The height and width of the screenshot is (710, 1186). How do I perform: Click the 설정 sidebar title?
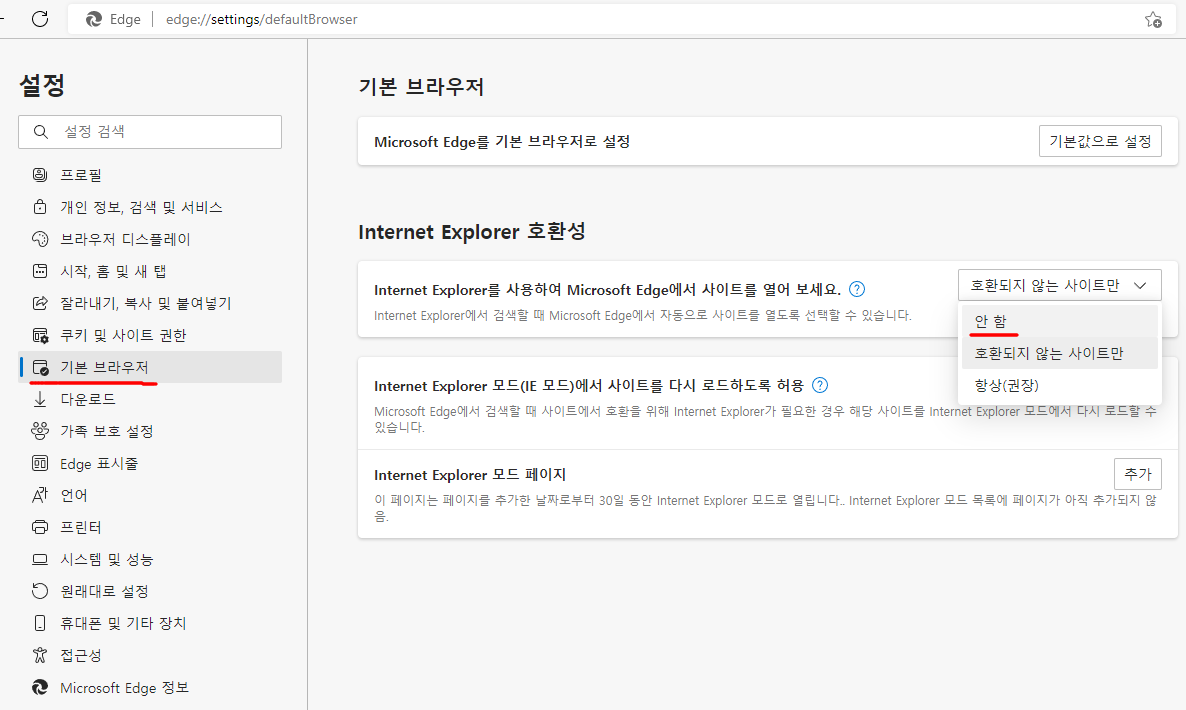click(42, 85)
